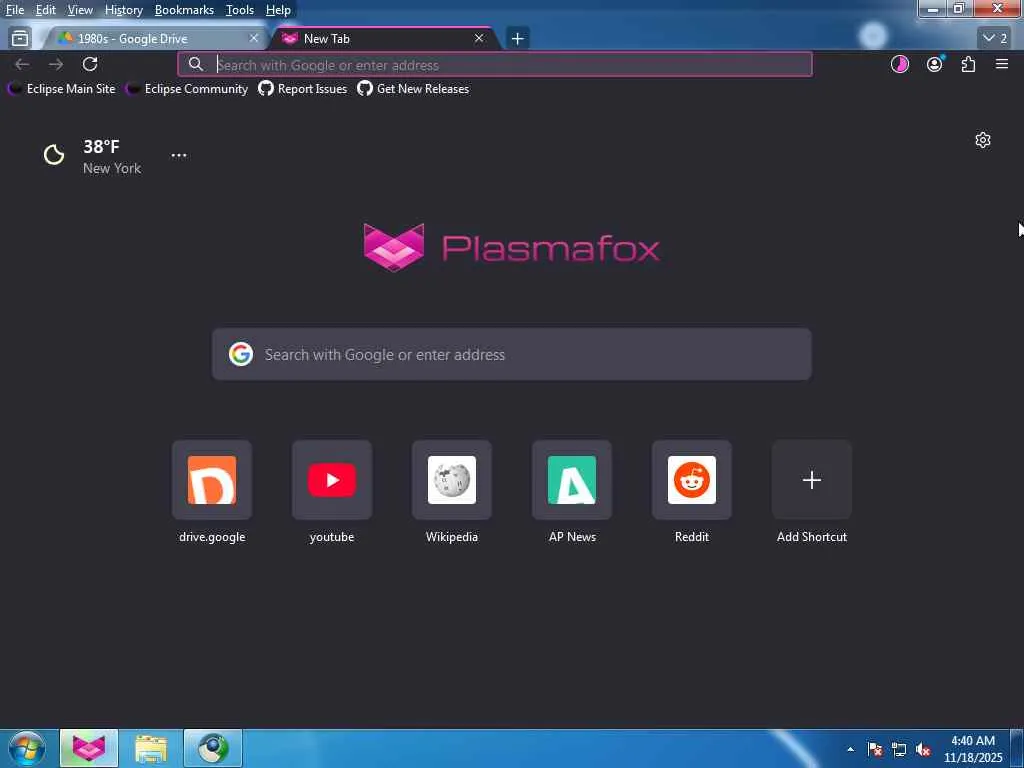This screenshot has height=768, width=1024.
Task: Open the View menu
Action: (x=80, y=10)
